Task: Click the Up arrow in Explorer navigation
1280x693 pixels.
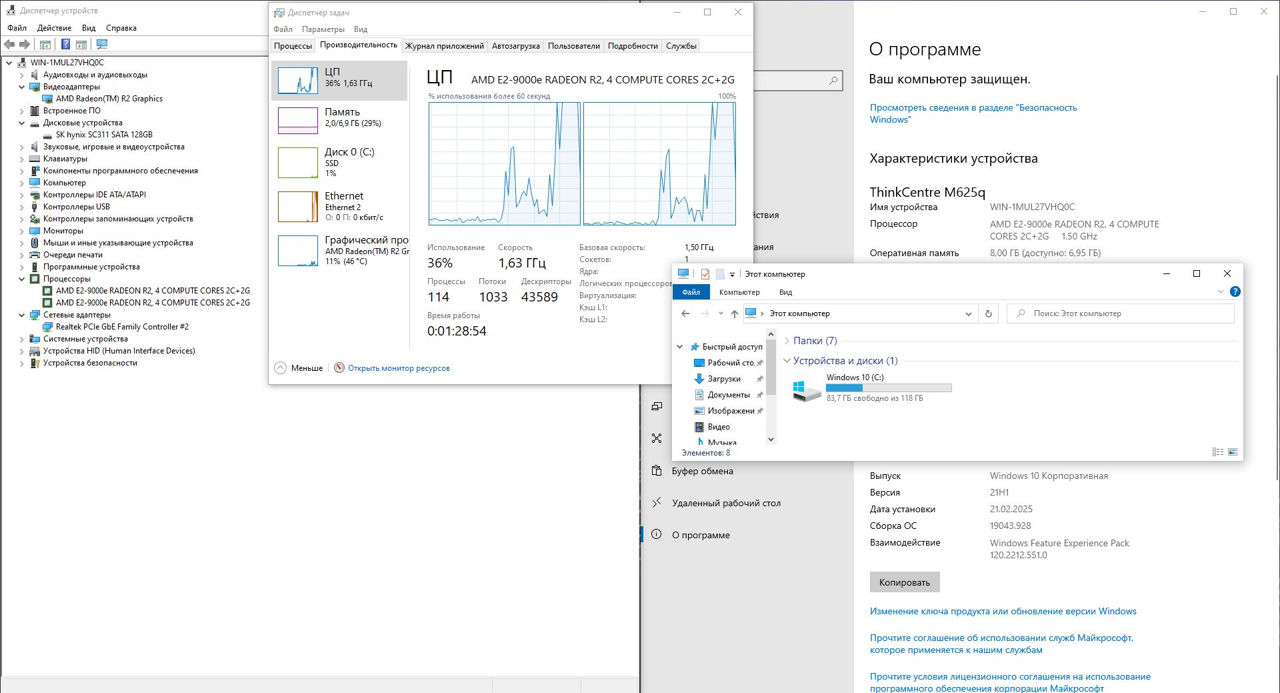Action: click(x=734, y=314)
